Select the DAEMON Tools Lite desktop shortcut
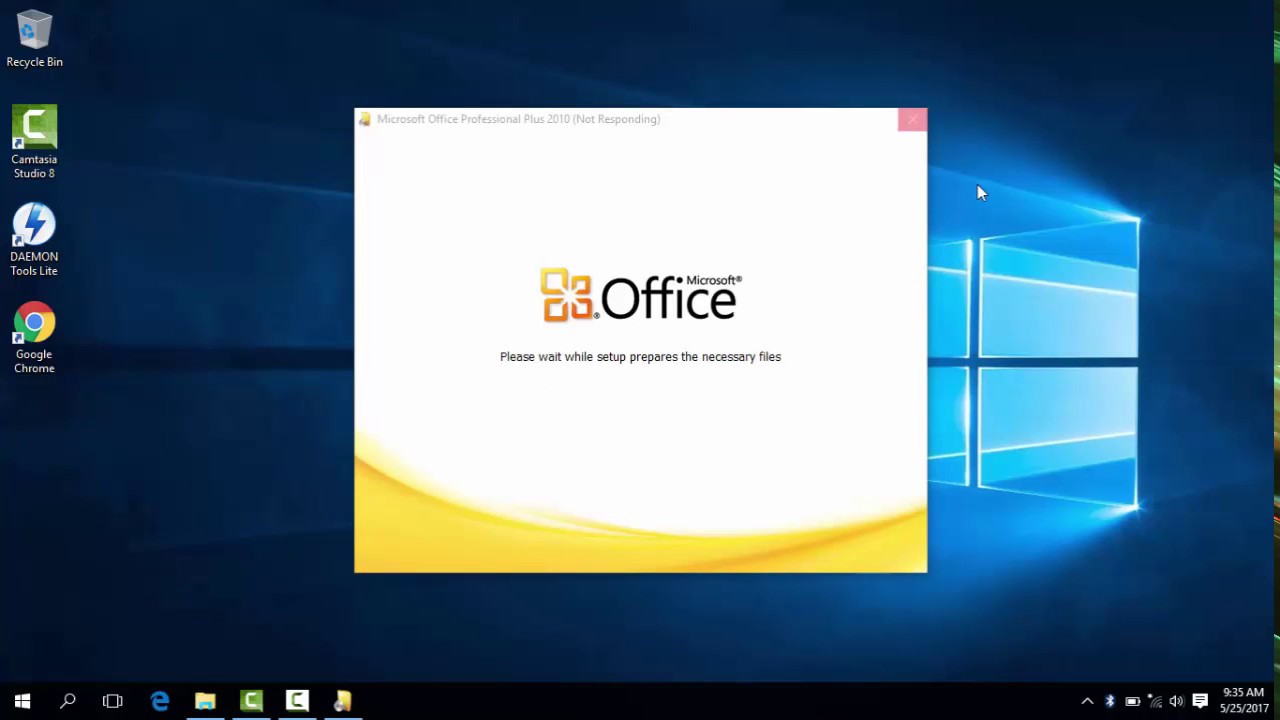This screenshot has width=1280, height=720. (34, 240)
